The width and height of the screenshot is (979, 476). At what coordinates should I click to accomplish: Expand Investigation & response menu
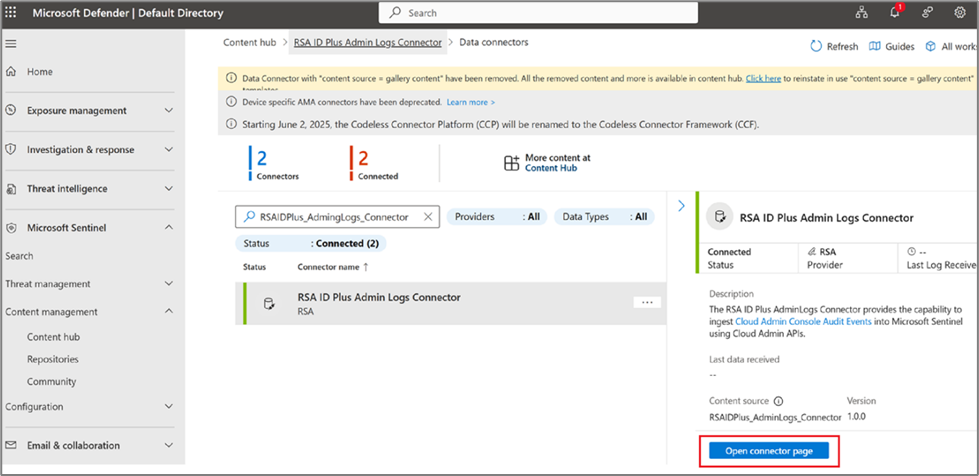[x=168, y=150]
